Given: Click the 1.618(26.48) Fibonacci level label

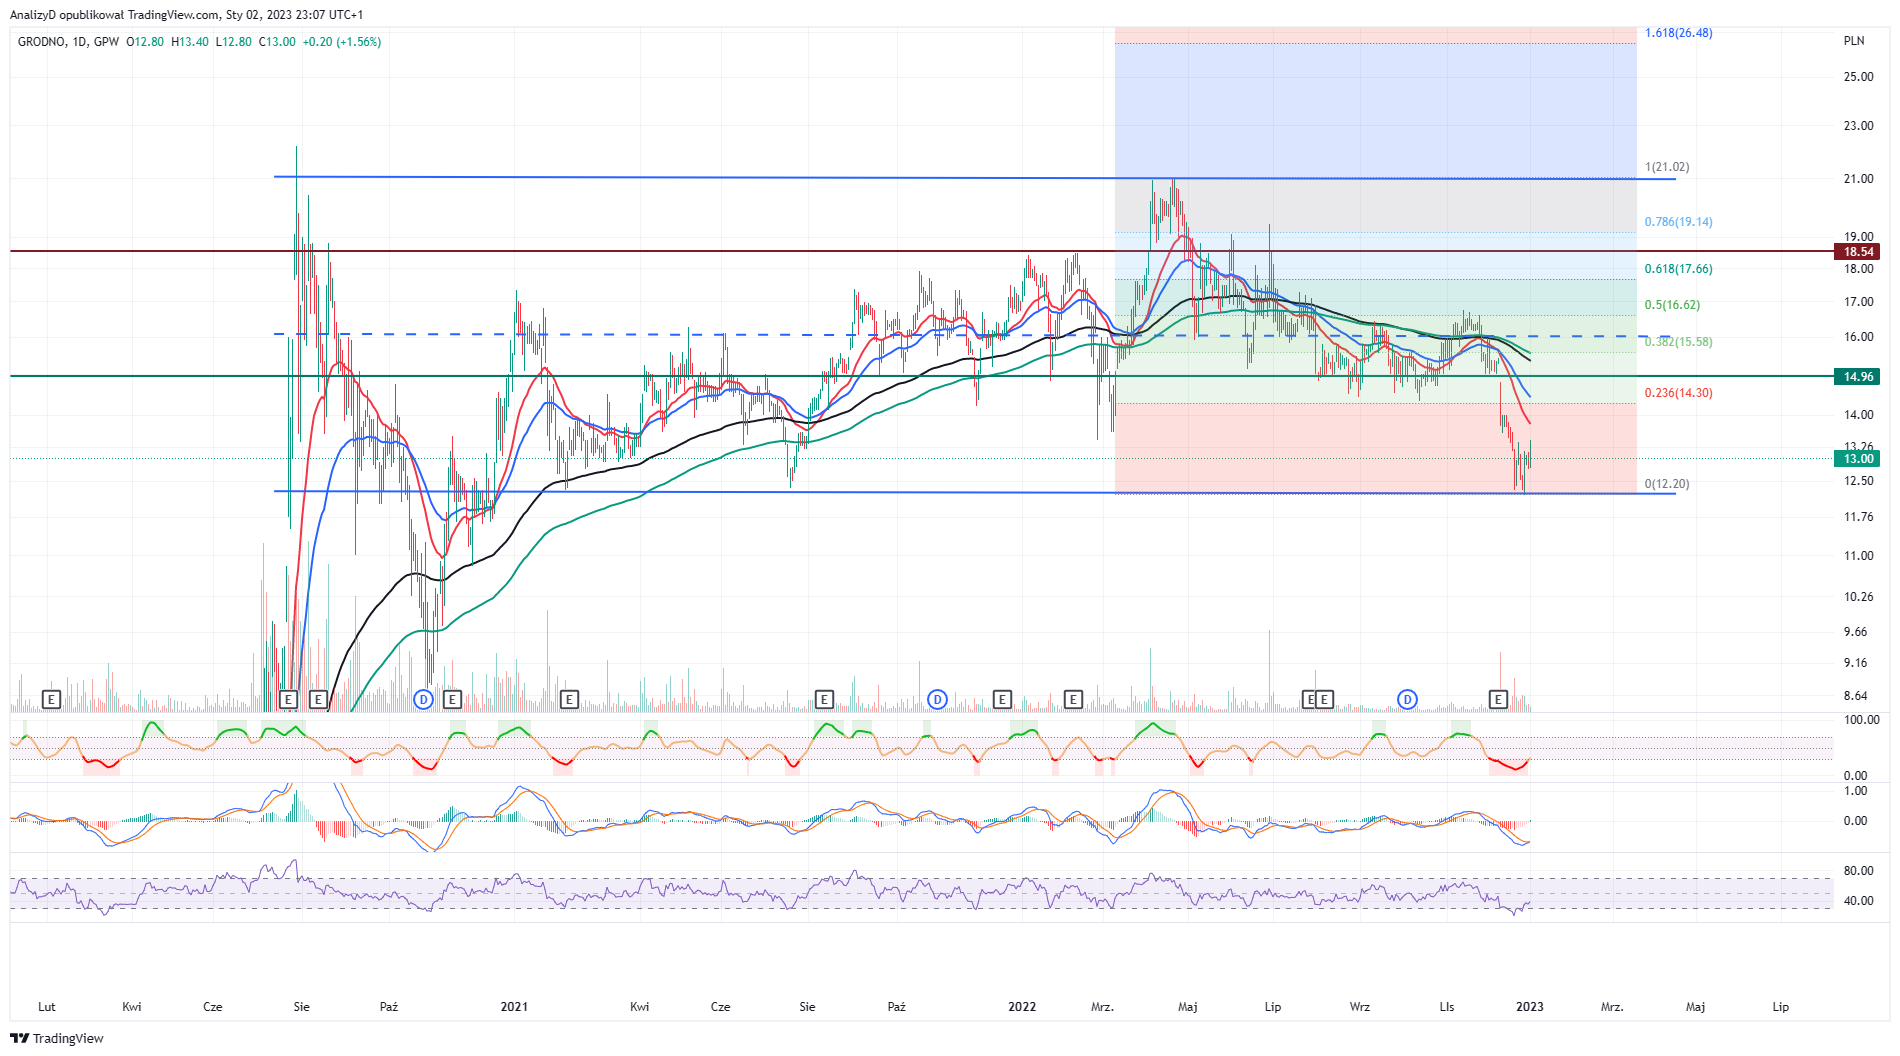Looking at the screenshot, I should click(1678, 33).
